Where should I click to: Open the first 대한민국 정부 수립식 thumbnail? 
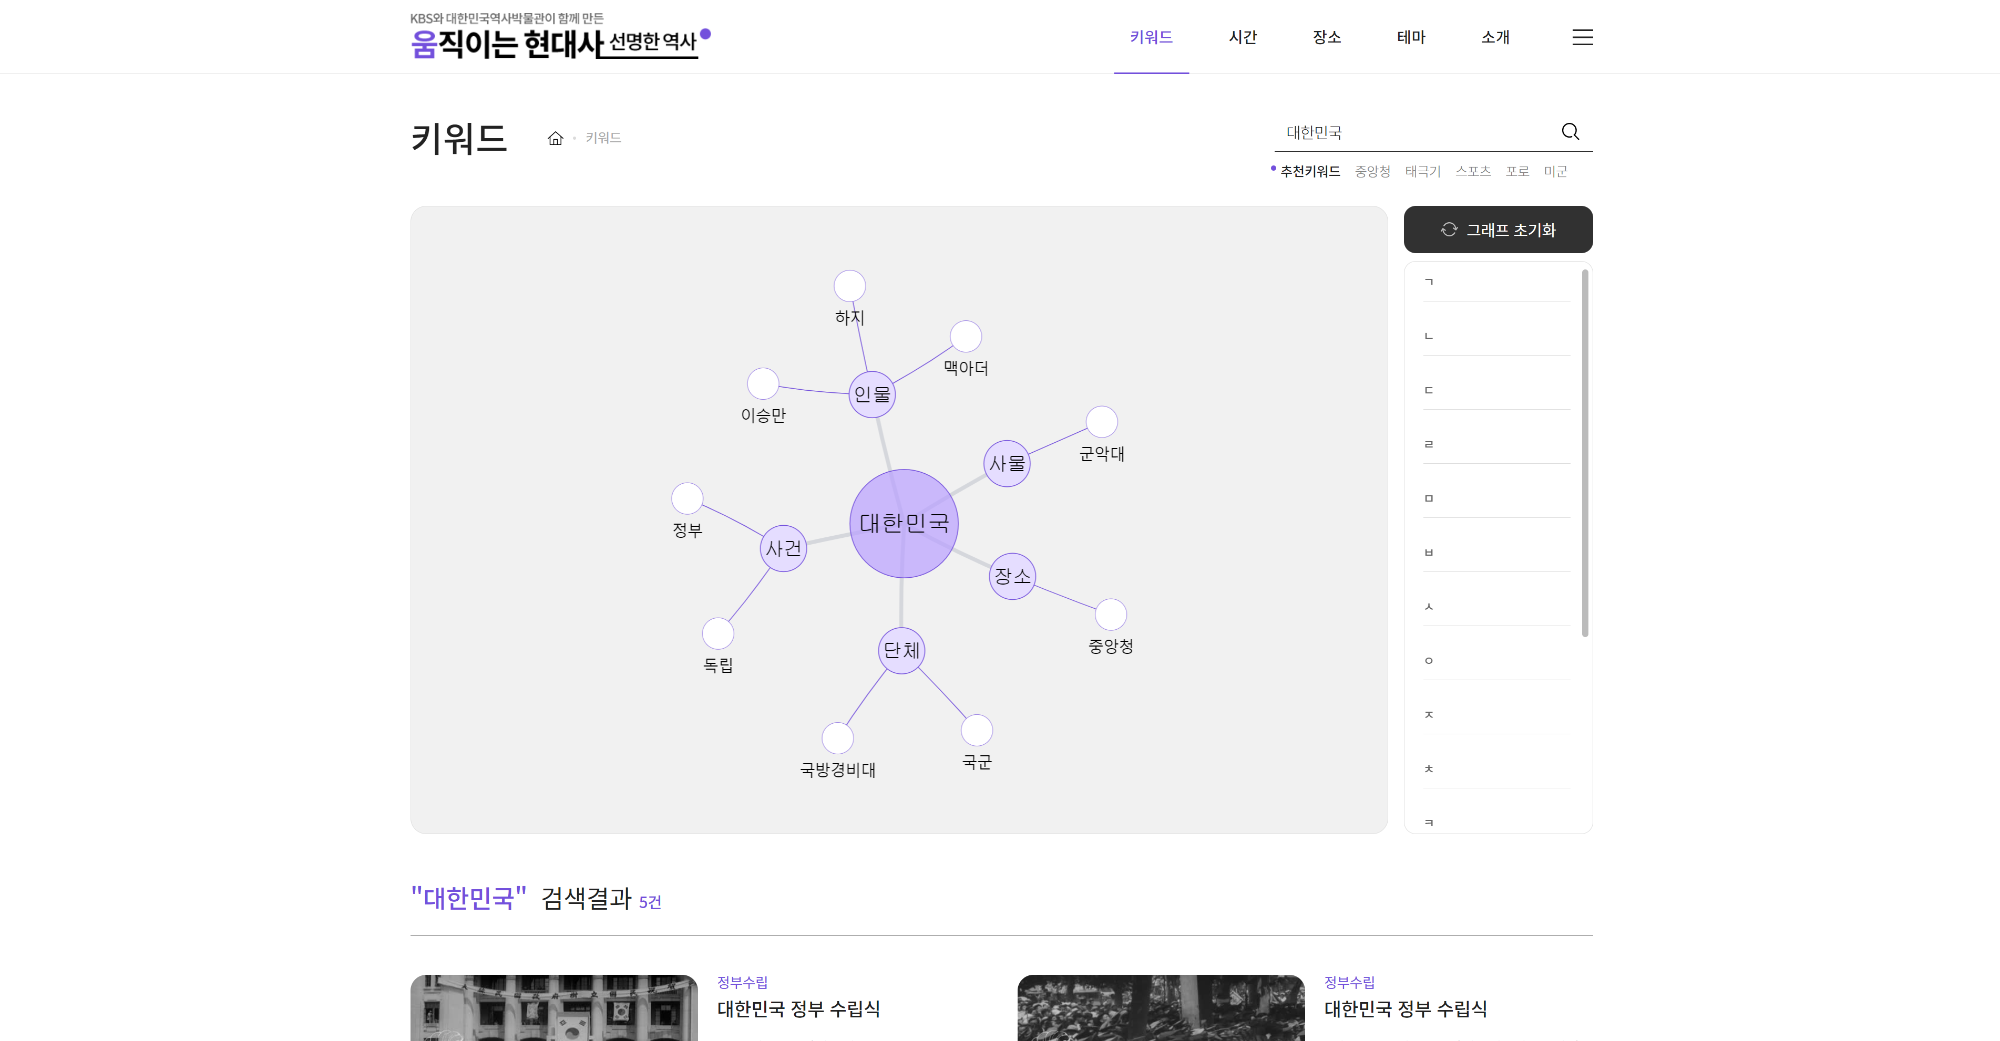(554, 1008)
